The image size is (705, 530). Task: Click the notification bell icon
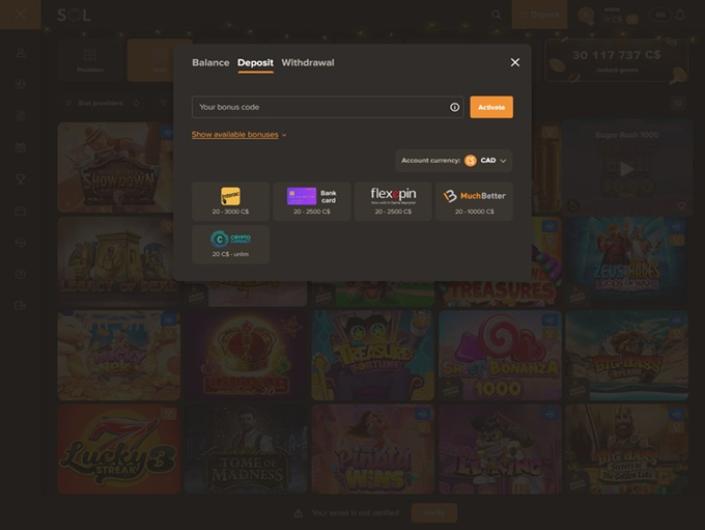681,15
